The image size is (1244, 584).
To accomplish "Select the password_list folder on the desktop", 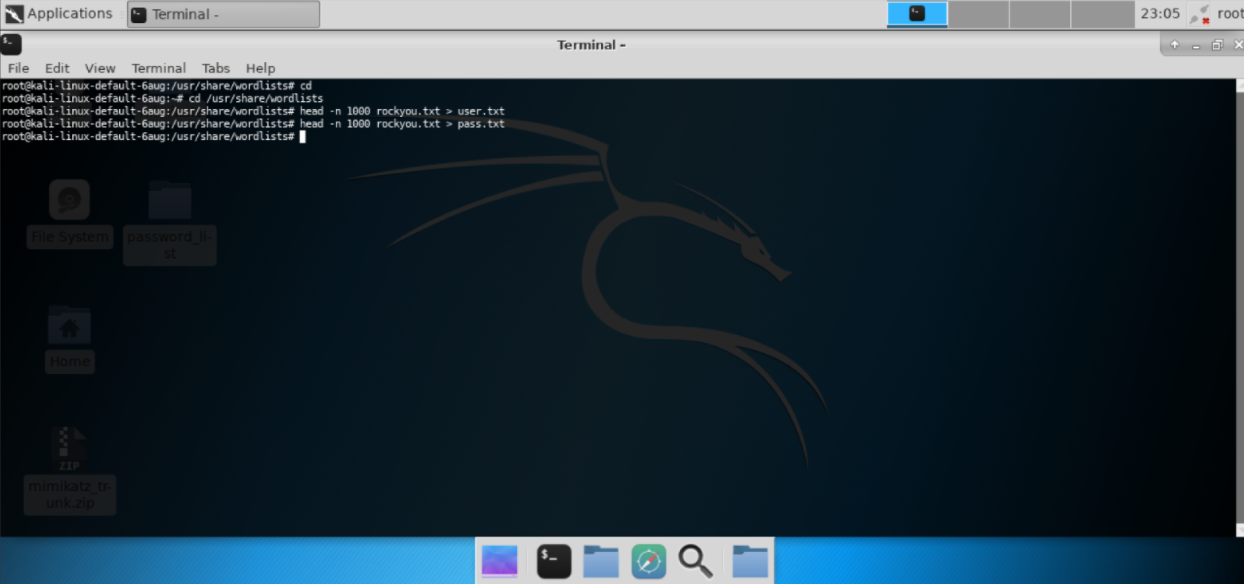I will (169, 199).
